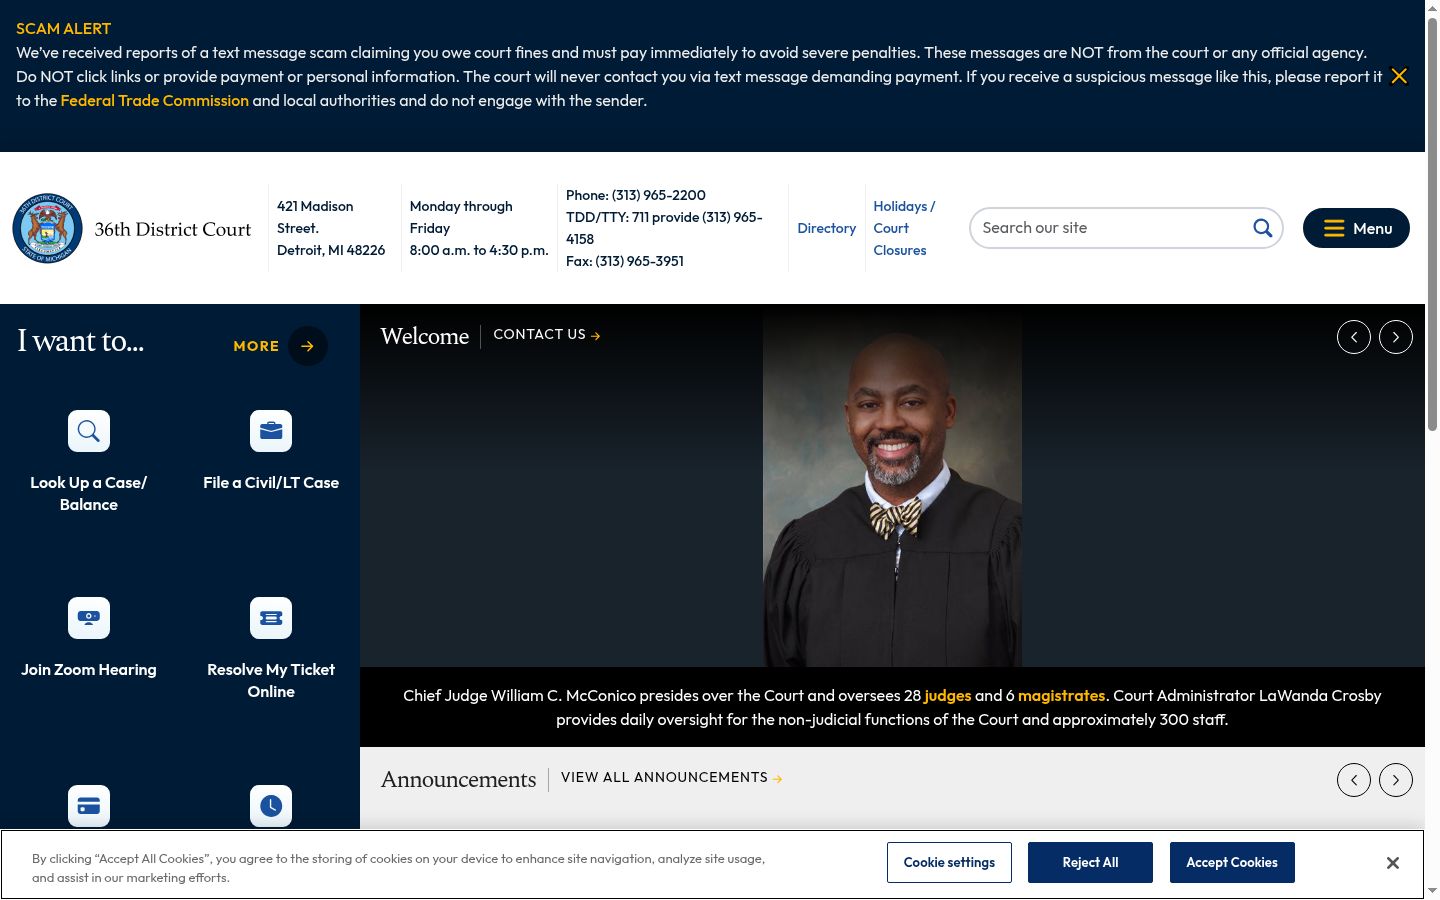Click the 36th District Court seal logo
Viewport: 1440px width, 900px height.
click(x=47, y=228)
